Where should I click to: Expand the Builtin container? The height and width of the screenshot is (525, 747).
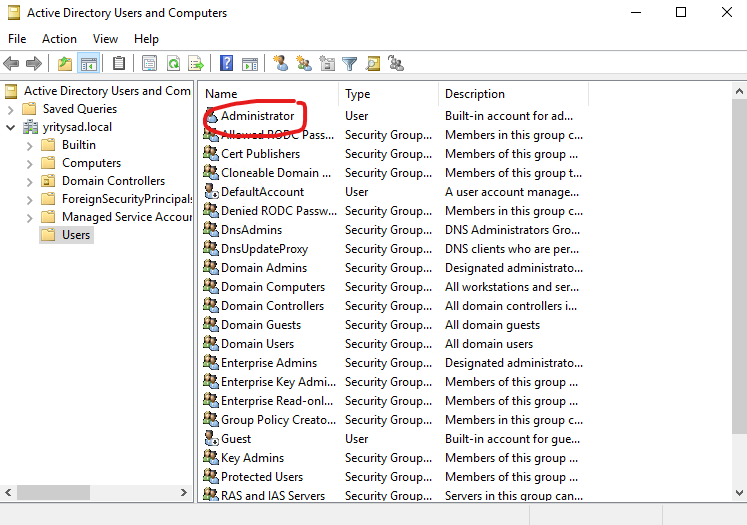(30, 145)
